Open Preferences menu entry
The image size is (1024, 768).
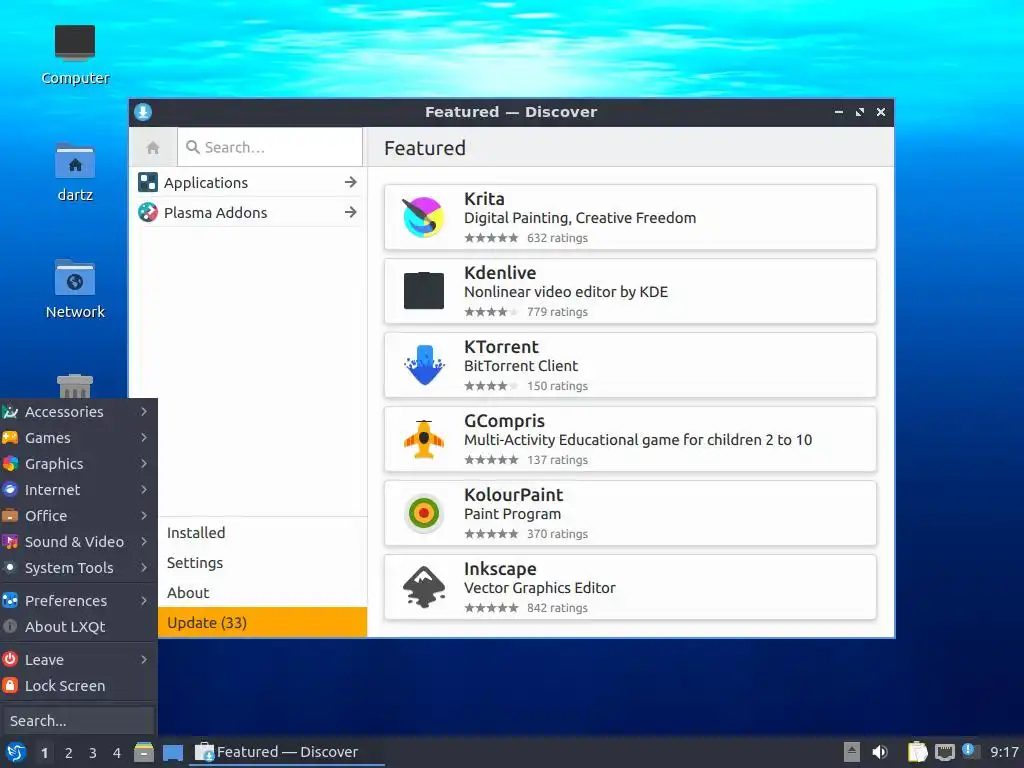point(78,600)
